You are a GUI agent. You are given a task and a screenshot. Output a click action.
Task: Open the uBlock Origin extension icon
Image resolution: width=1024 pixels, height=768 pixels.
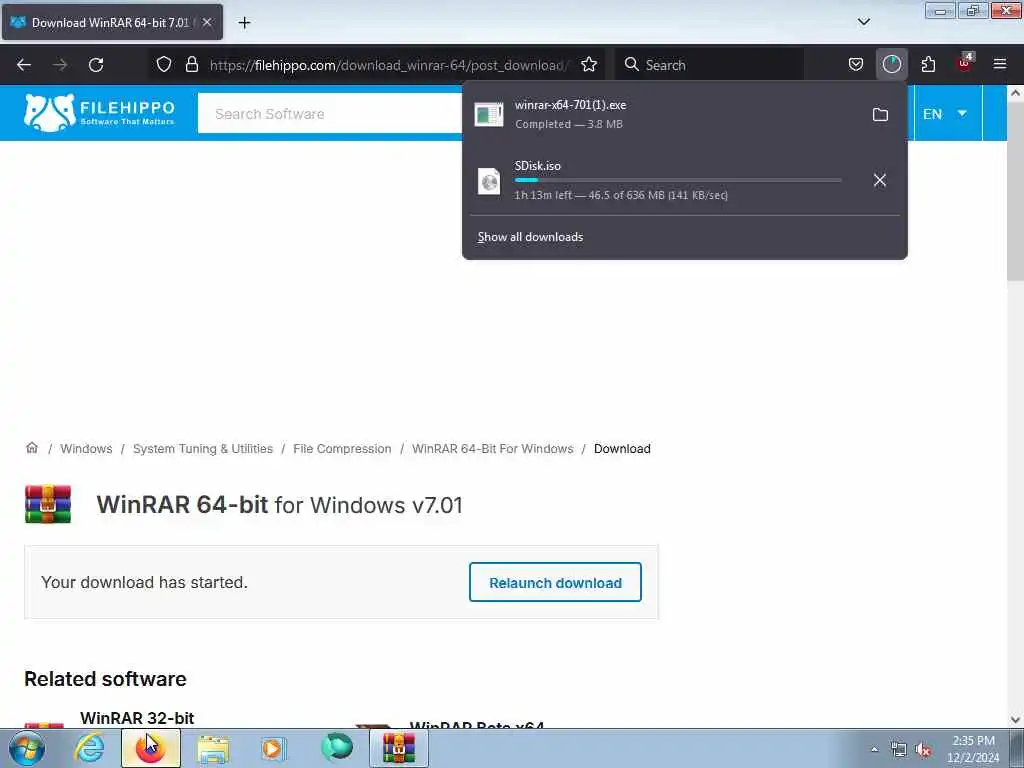965,63
